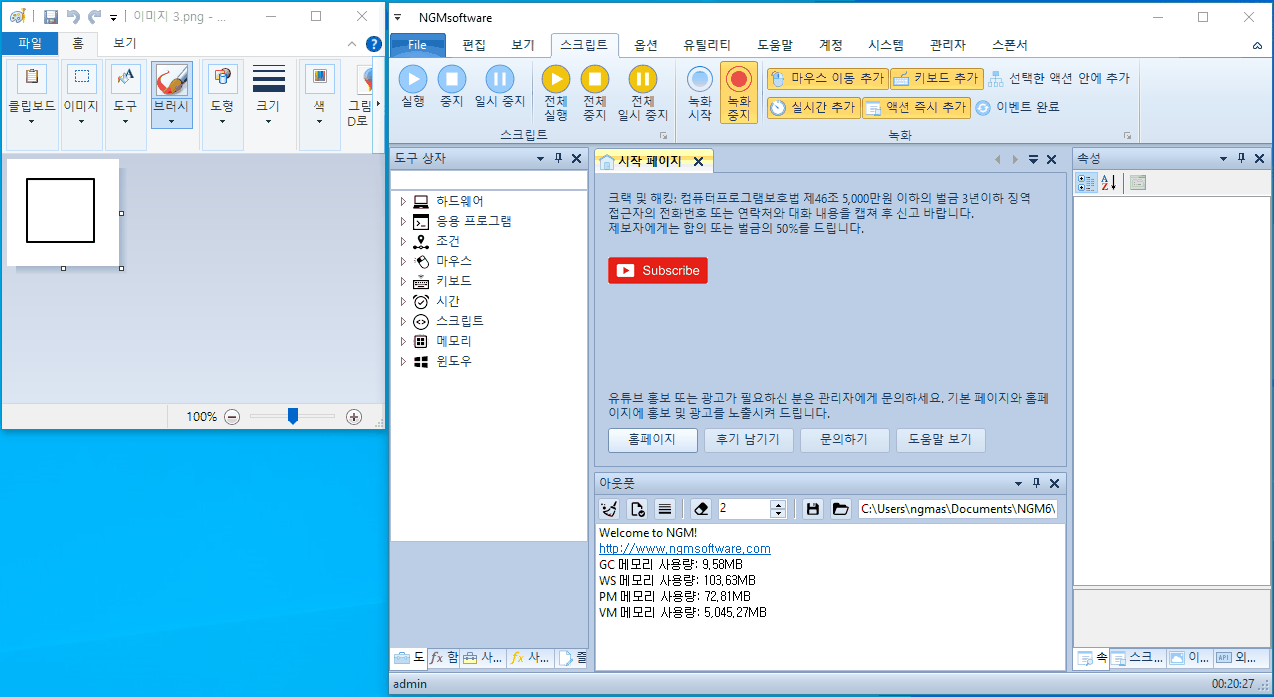Image resolution: width=1274 pixels, height=697 pixels.
Task: Pin the 도구 상자 panel
Action: [559, 159]
